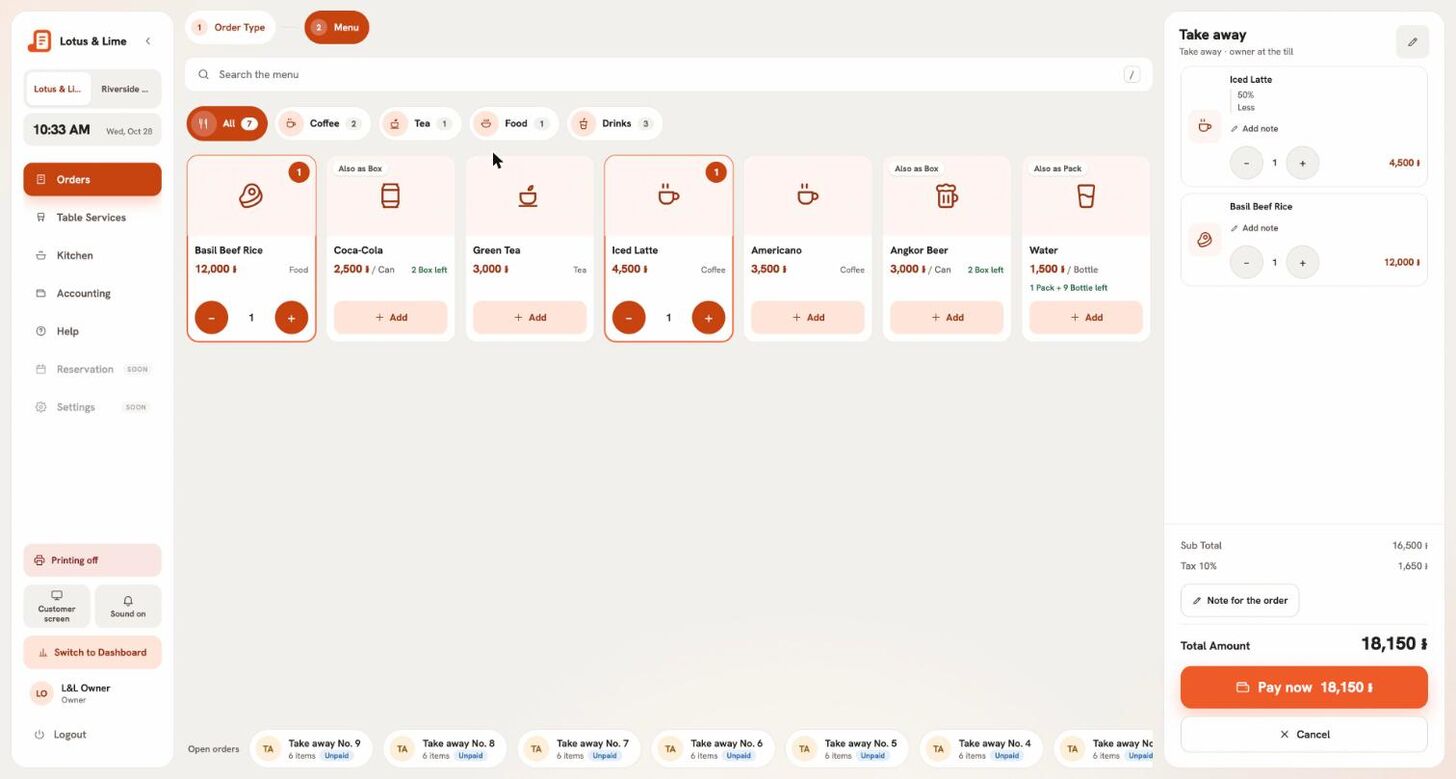Filter menu by the Coffee category
1456x779 pixels.
pyautogui.click(x=323, y=123)
